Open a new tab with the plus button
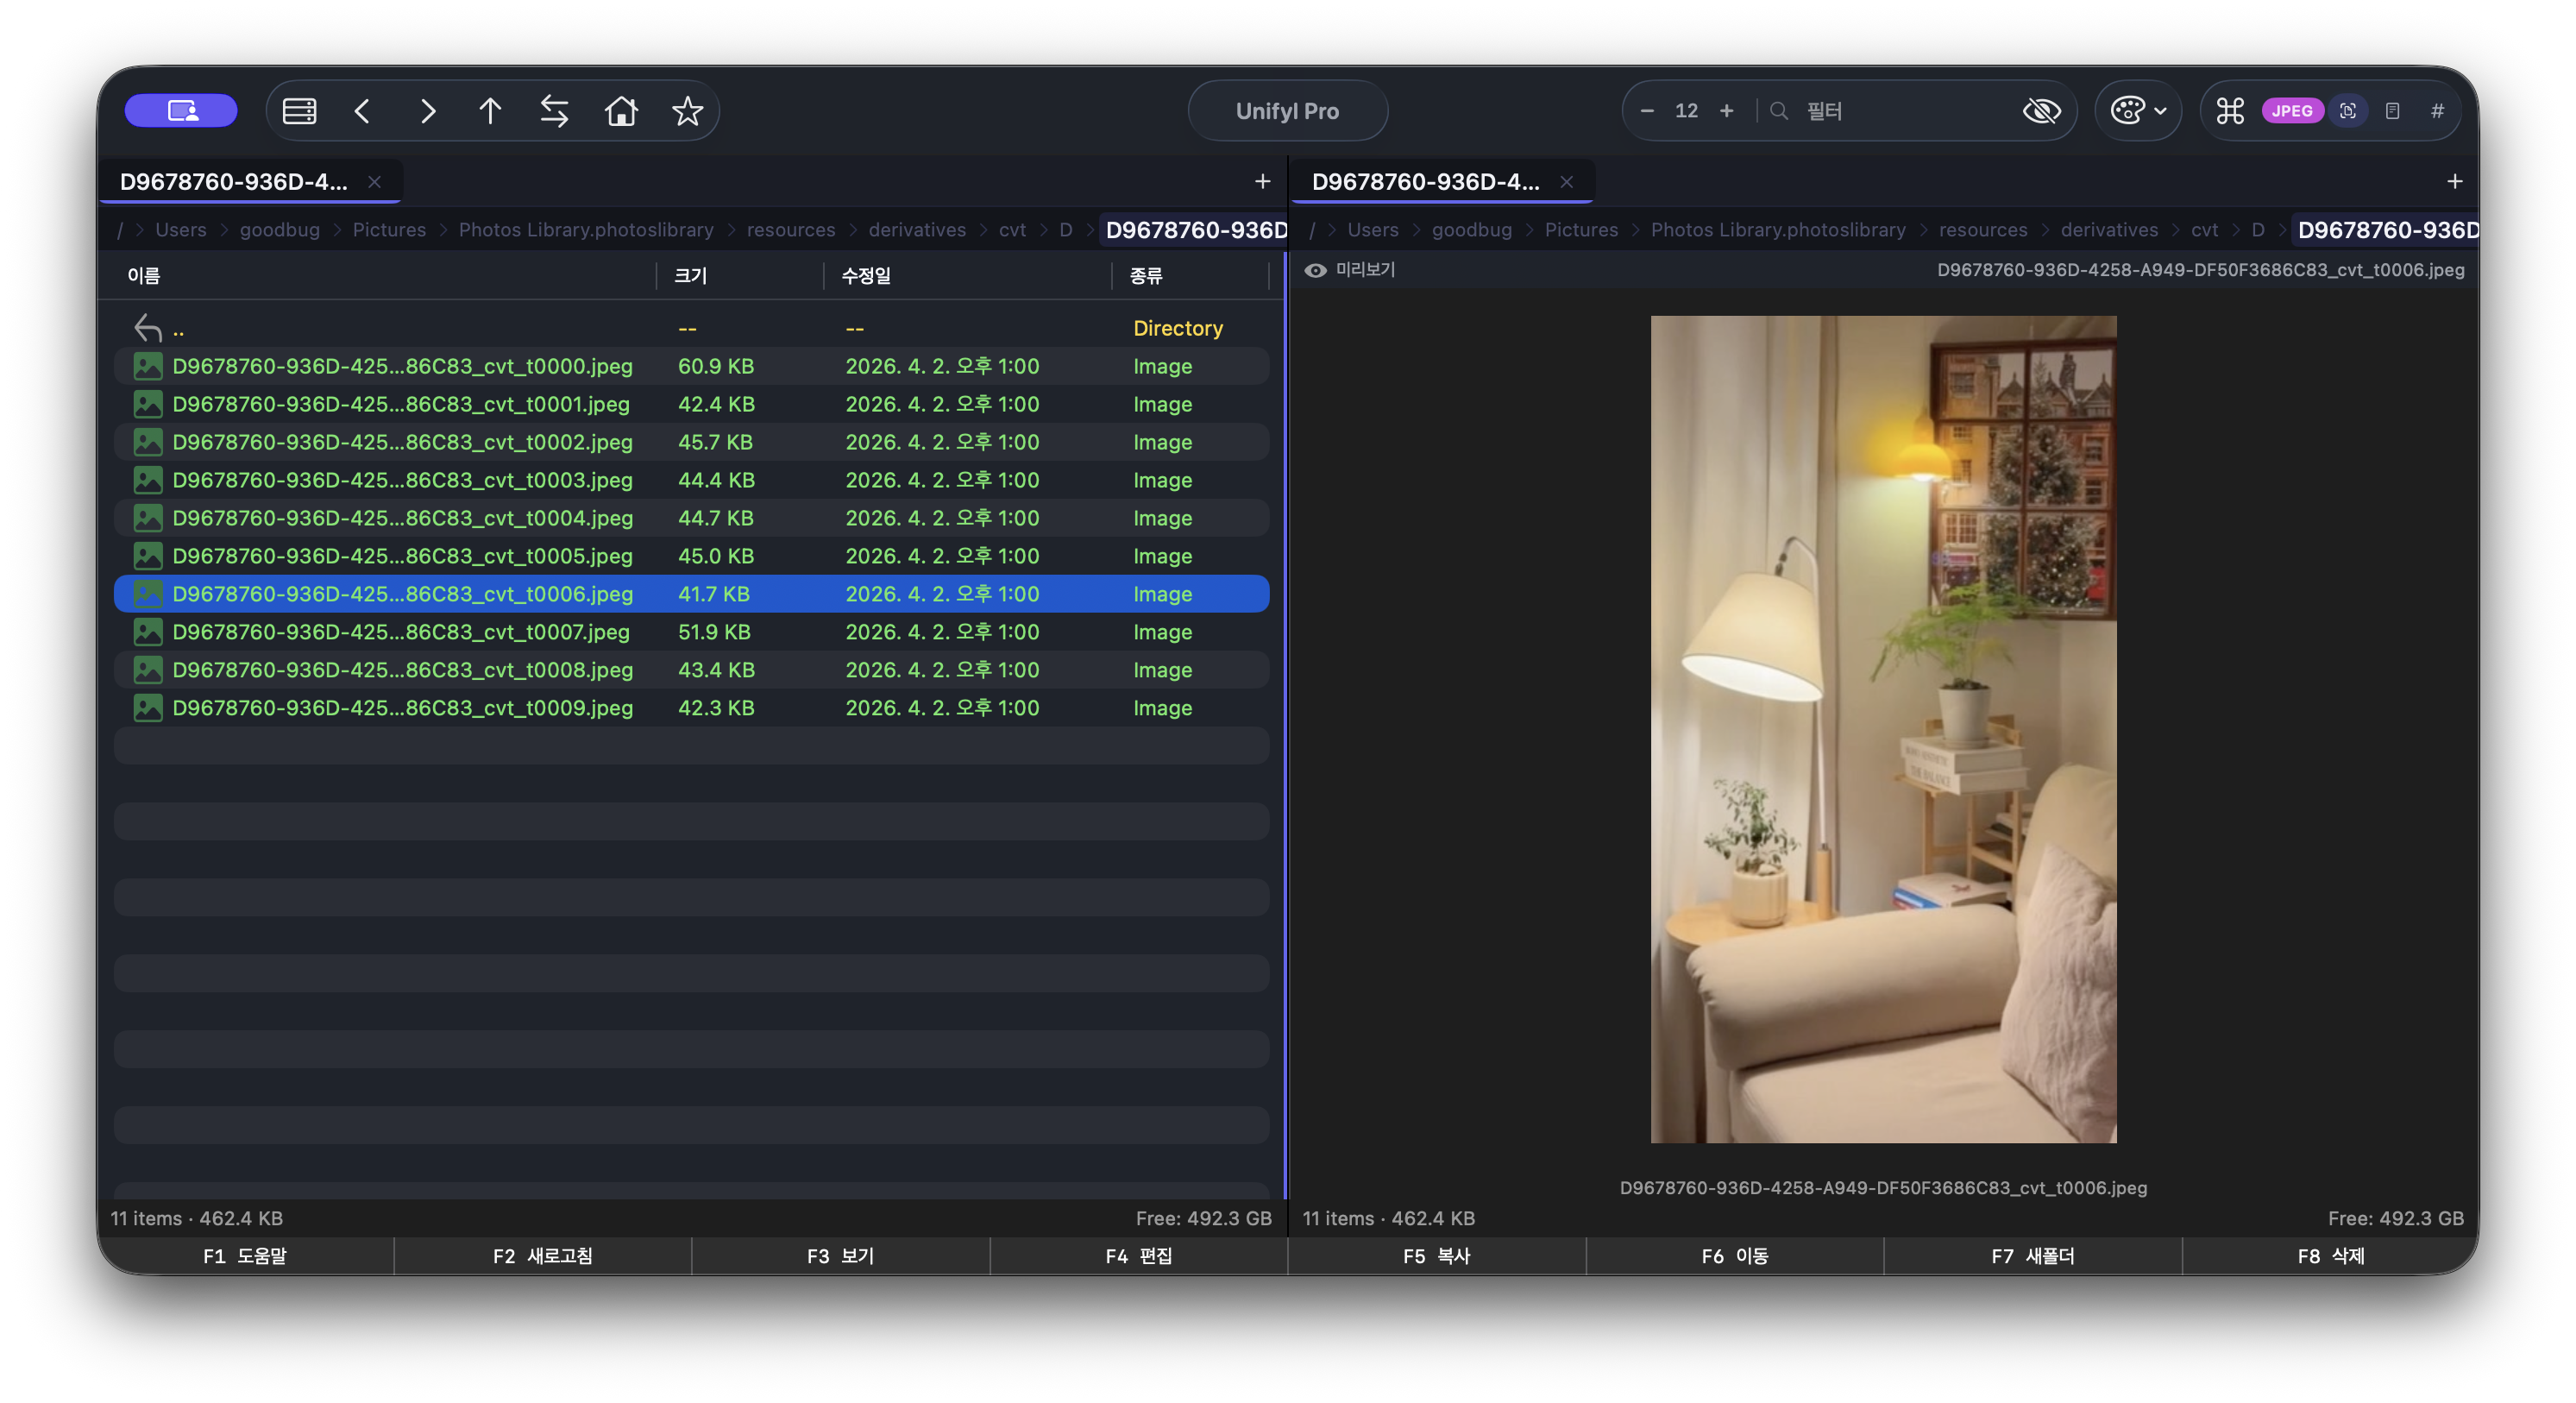2576x1403 pixels. click(1262, 181)
